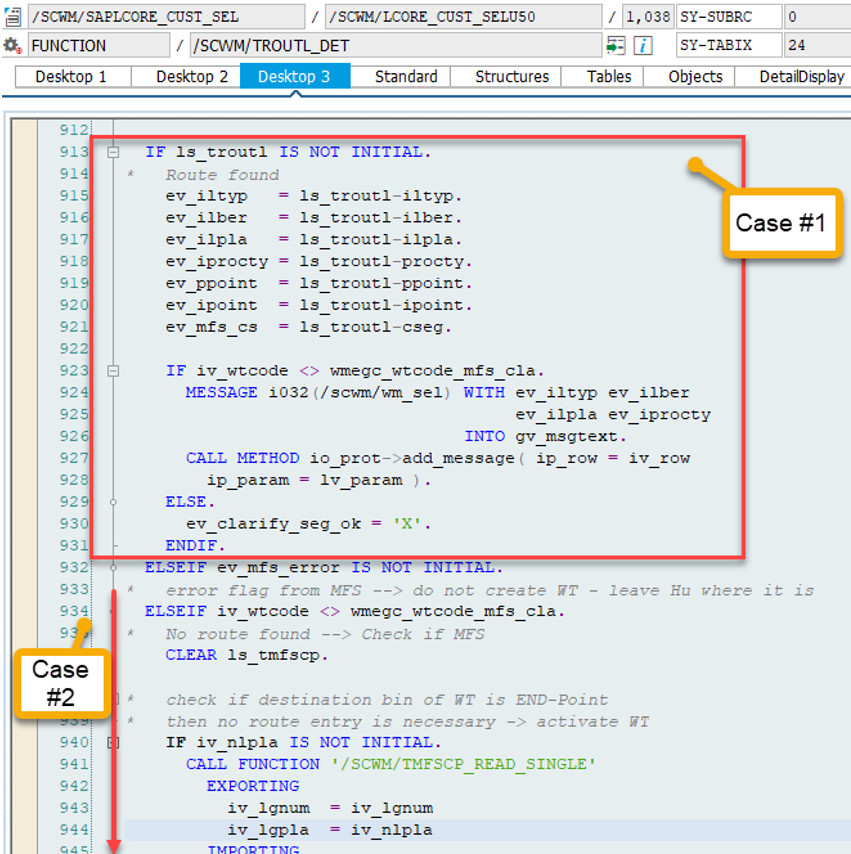
Task: Click the source program document icon
Action: pyautogui.click(x=12, y=16)
